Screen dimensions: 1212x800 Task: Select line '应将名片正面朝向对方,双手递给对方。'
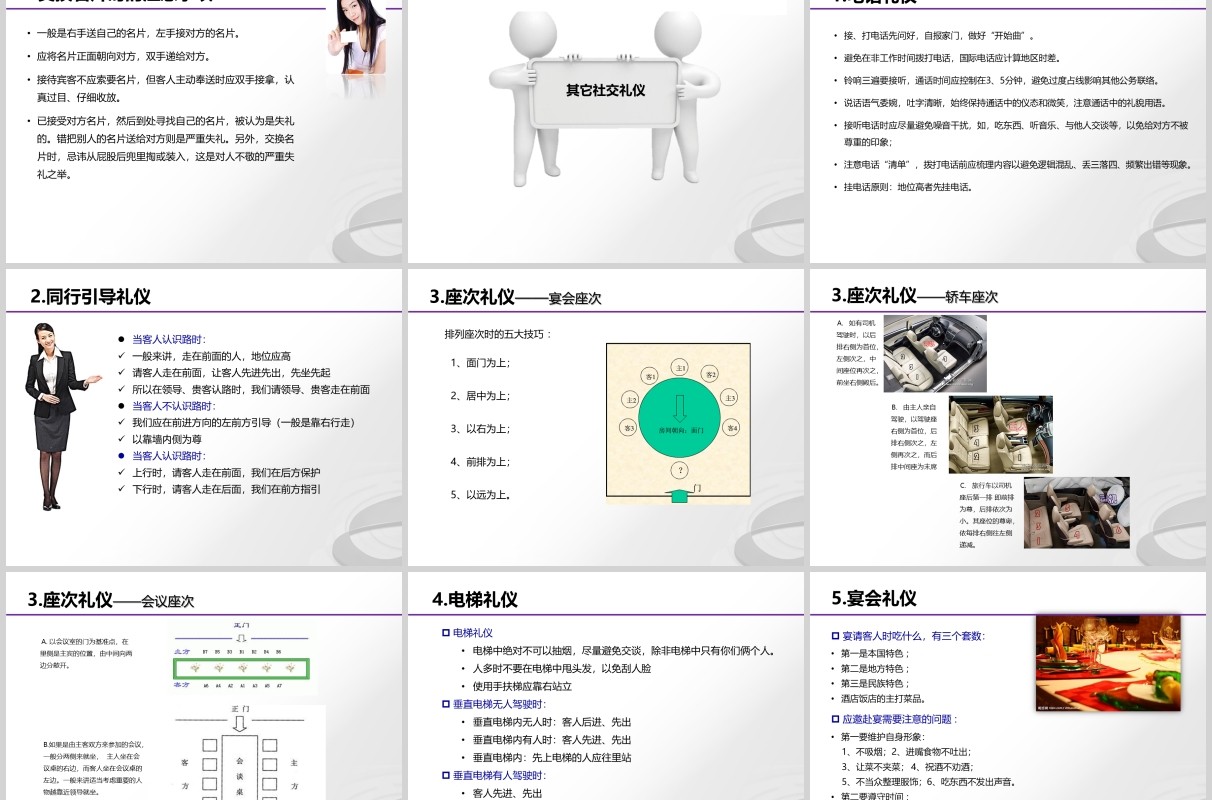123,56
